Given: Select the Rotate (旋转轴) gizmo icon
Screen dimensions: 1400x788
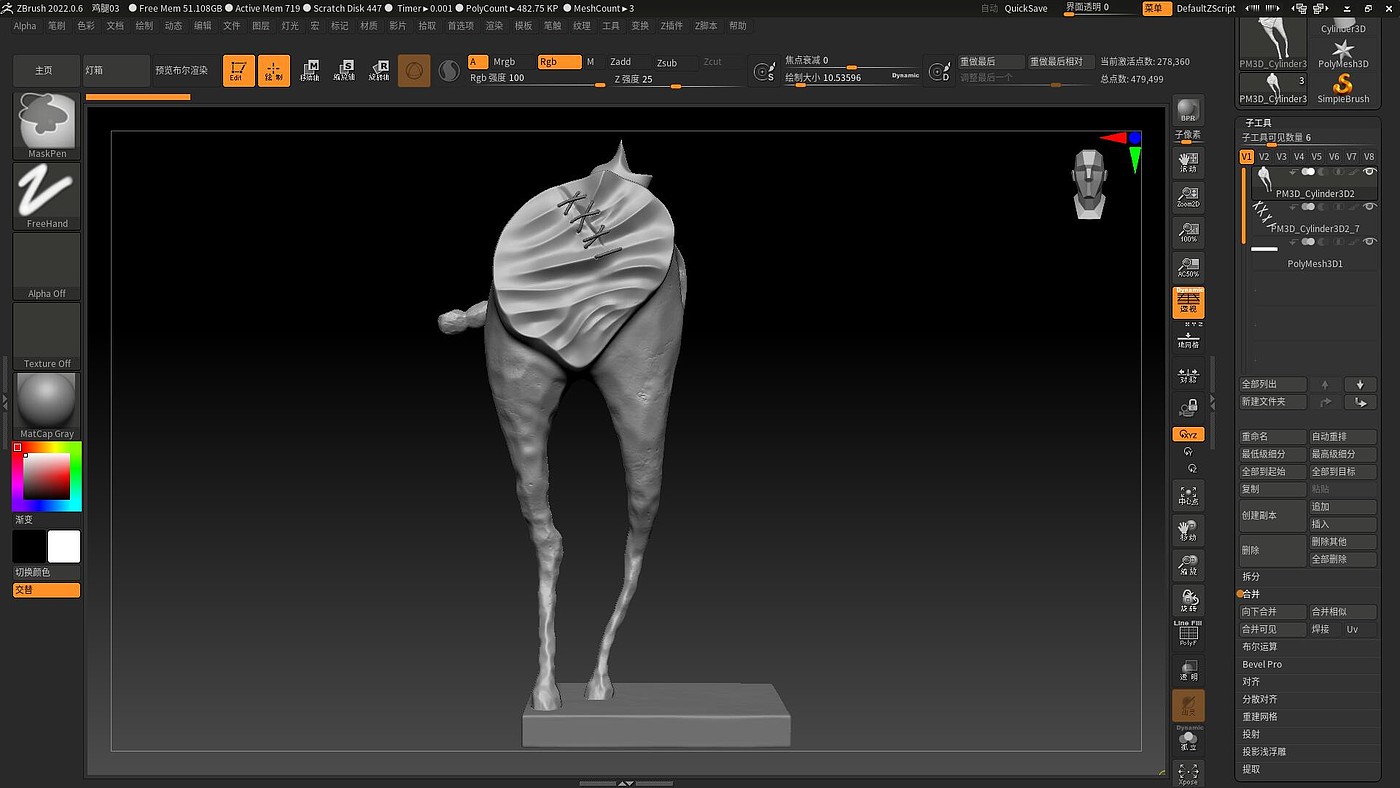Looking at the screenshot, I should coord(379,70).
